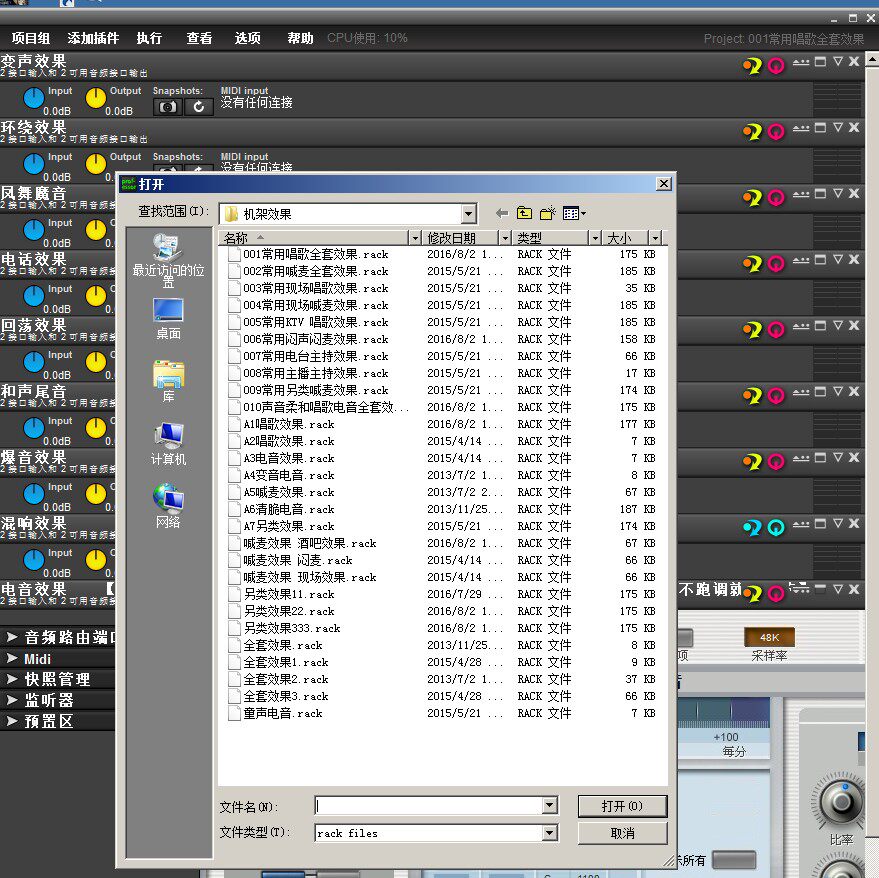879x878 pixels.
Task: Click the orange icon on 环绕效果 row
Action: (752, 132)
